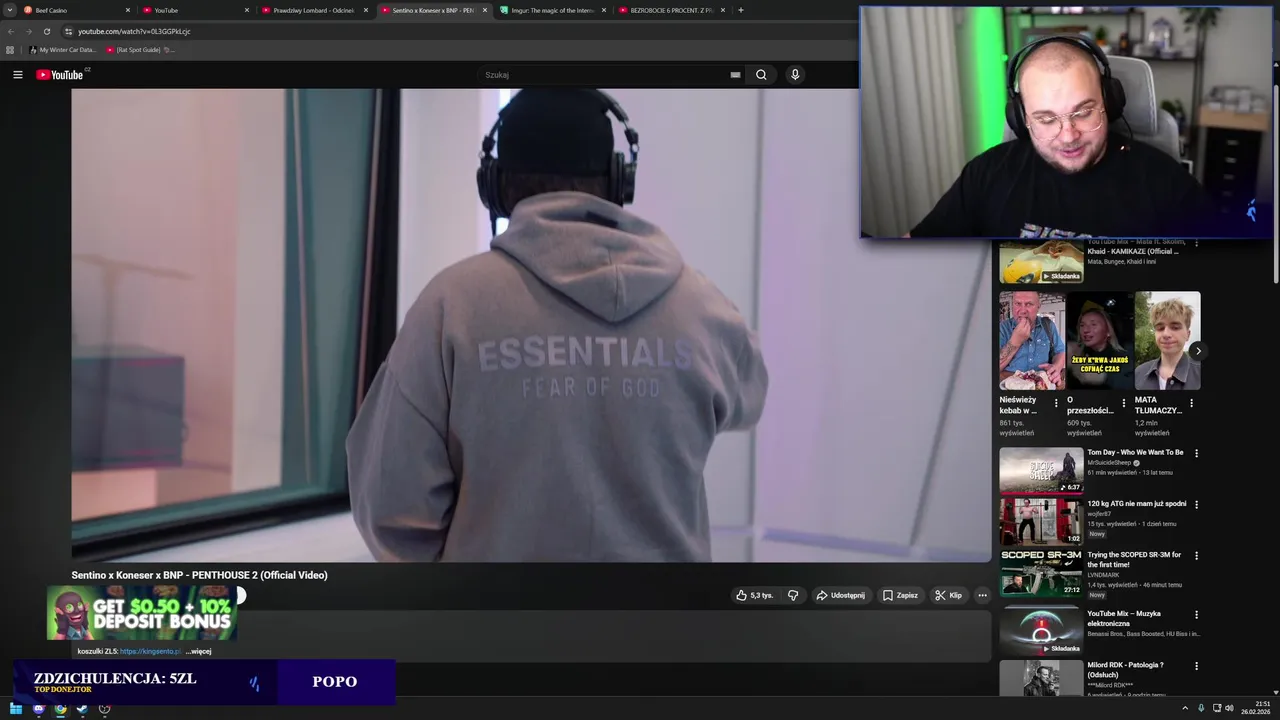Close the Sentino x Koneser x BNP tab

485,10
